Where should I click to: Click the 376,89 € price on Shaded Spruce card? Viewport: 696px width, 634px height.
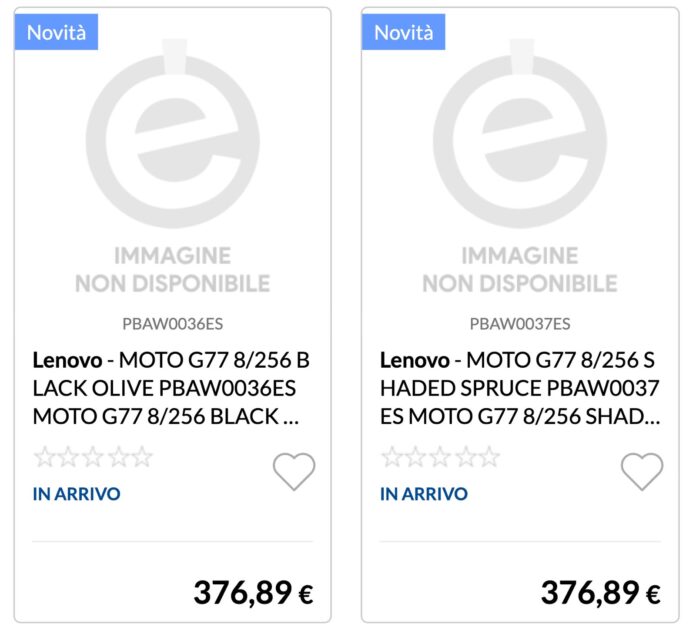600,593
